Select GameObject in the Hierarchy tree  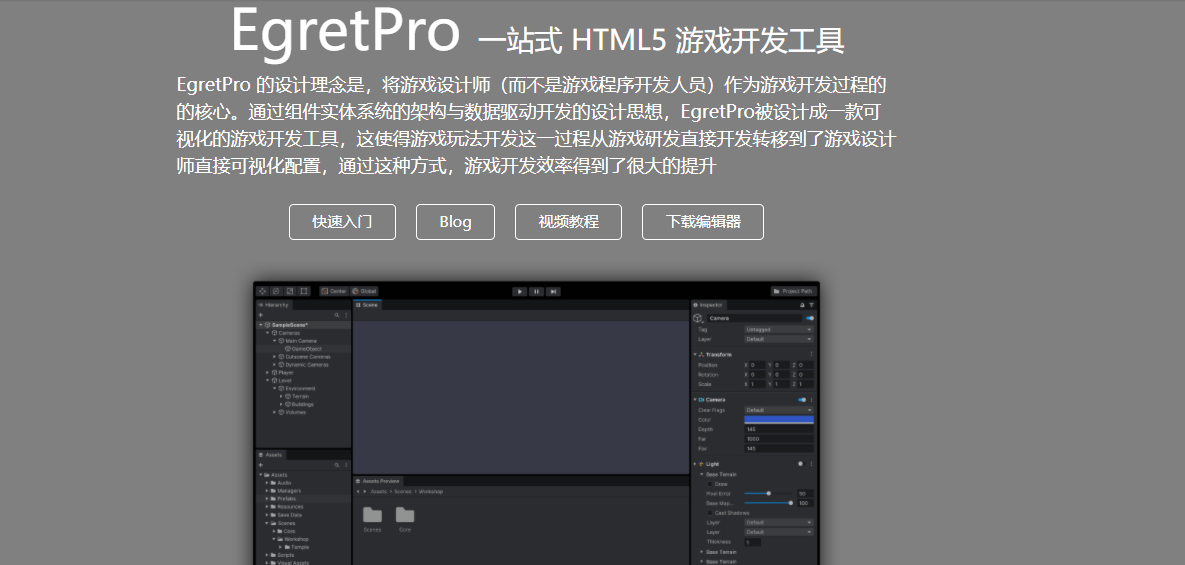(302, 349)
